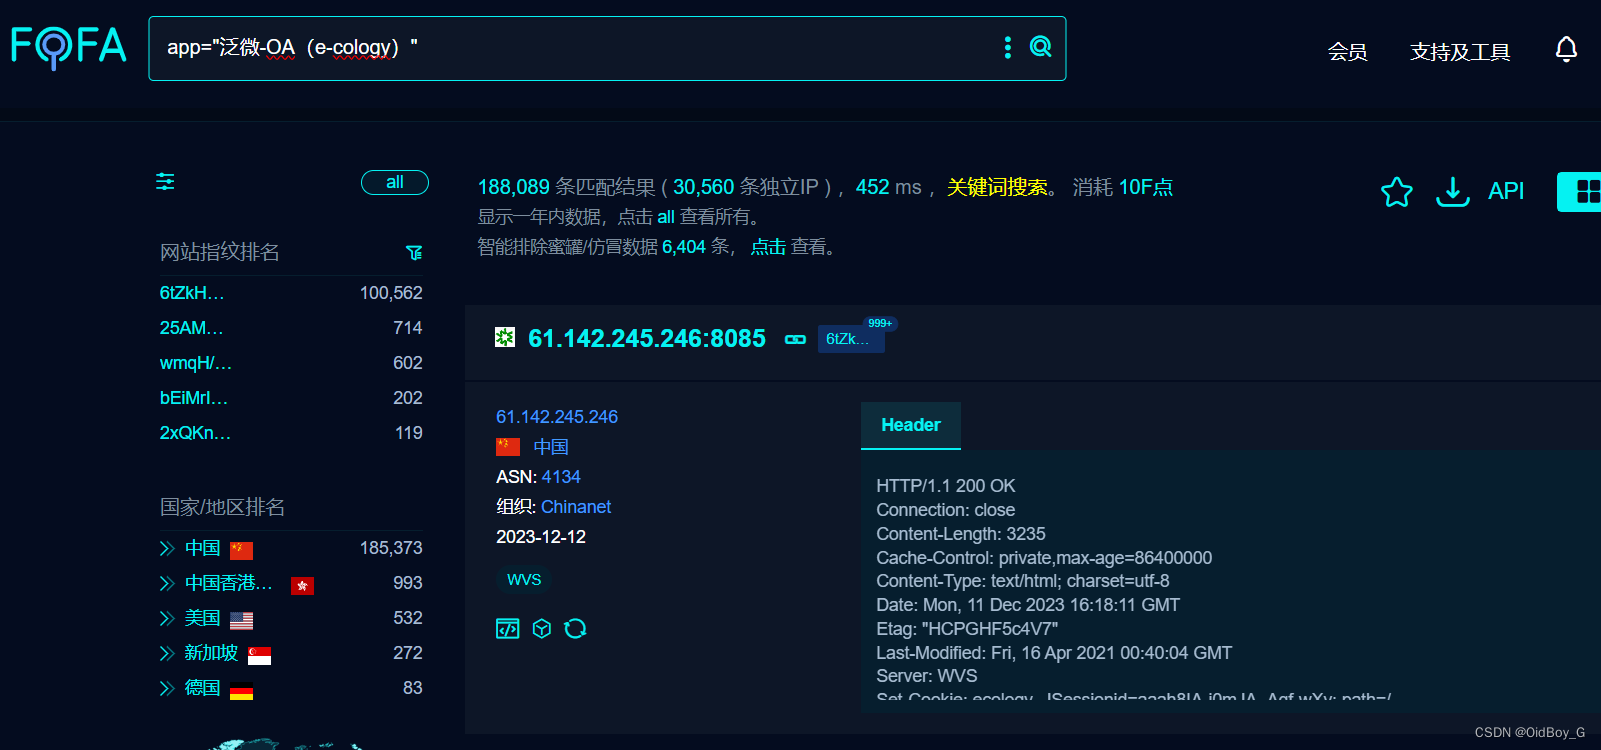Screen dimensions: 1601x750
Task: Open host link 61.142.245.246:8085
Action: (647, 339)
